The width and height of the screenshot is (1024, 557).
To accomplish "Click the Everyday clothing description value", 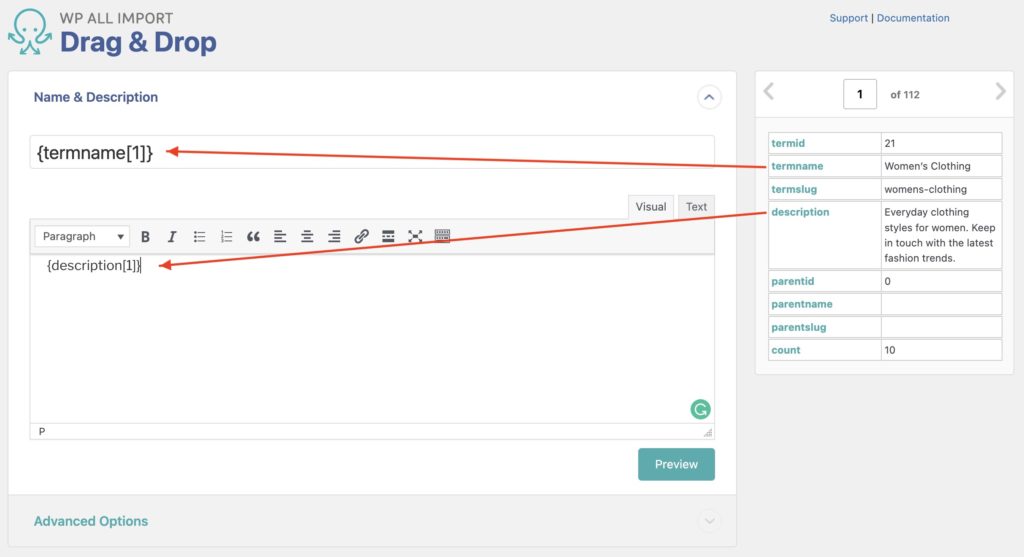I will [941, 235].
